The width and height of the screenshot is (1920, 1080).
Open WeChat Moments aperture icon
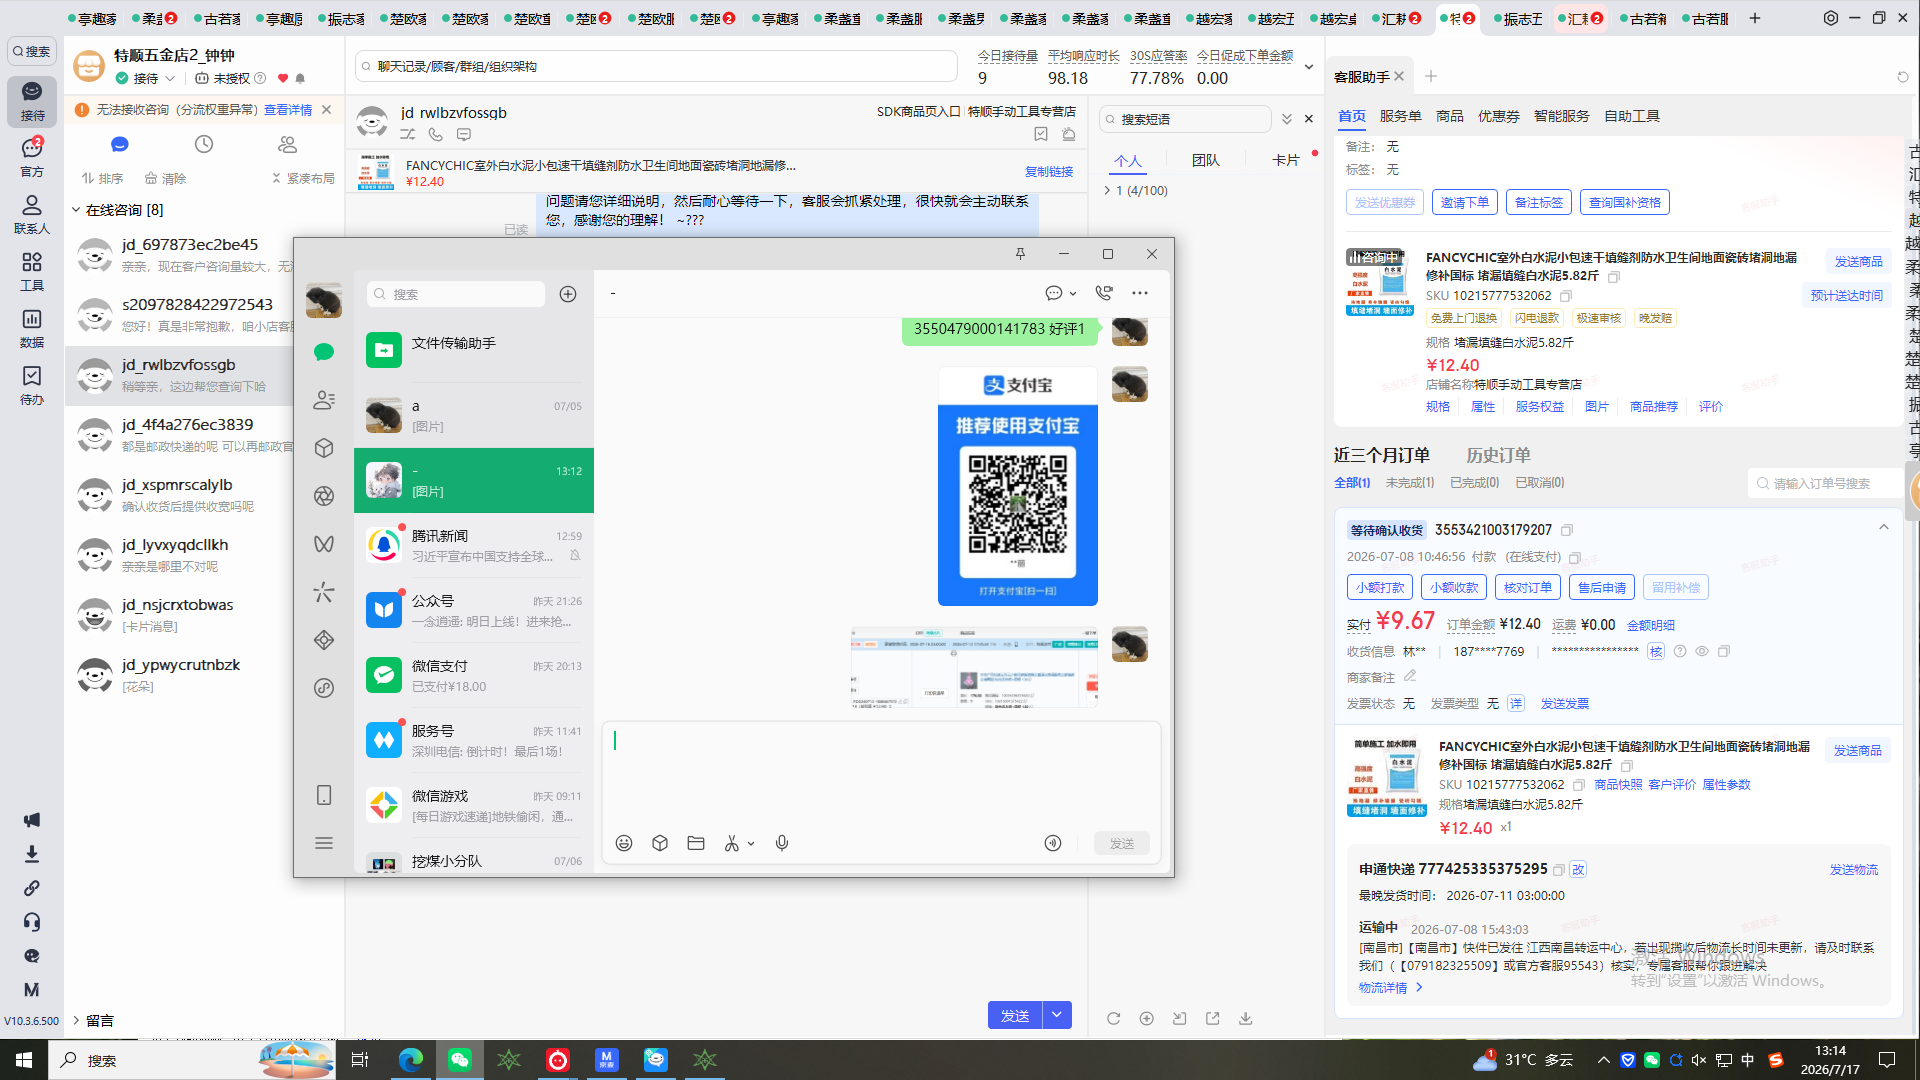pyautogui.click(x=323, y=496)
